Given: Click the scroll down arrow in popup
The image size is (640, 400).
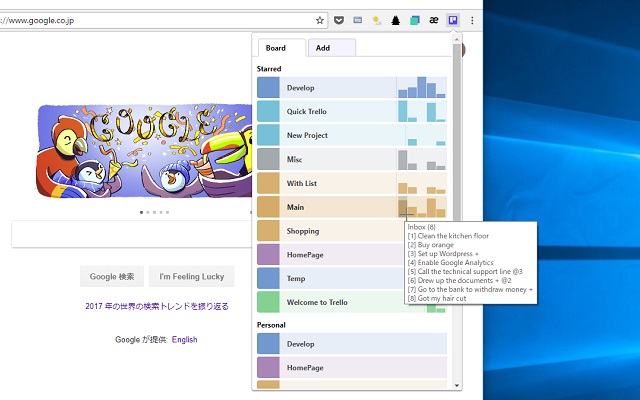Looking at the screenshot, I should tap(457, 384).
